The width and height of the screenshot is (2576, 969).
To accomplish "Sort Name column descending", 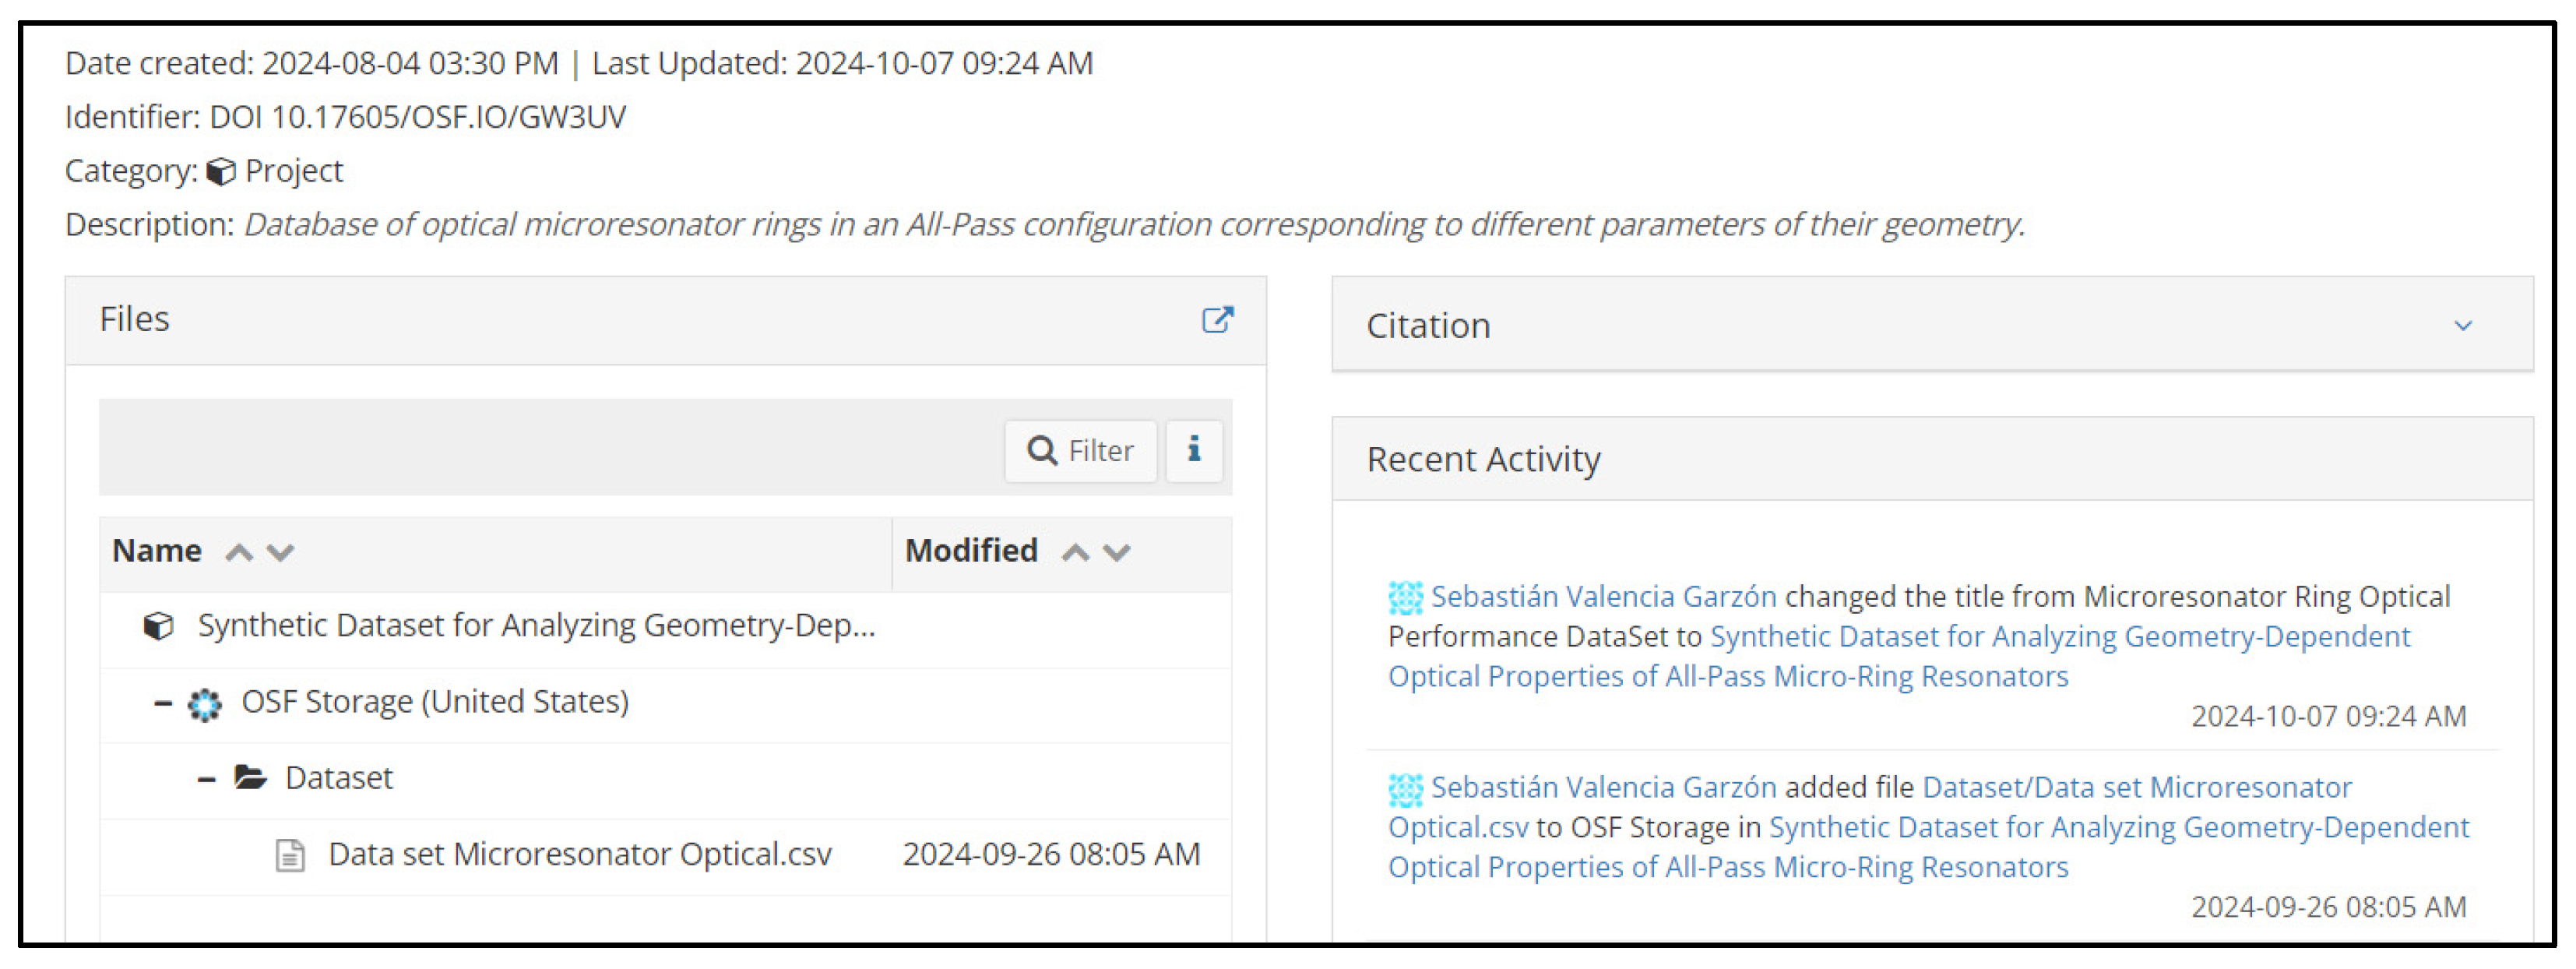I will click(281, 553).
